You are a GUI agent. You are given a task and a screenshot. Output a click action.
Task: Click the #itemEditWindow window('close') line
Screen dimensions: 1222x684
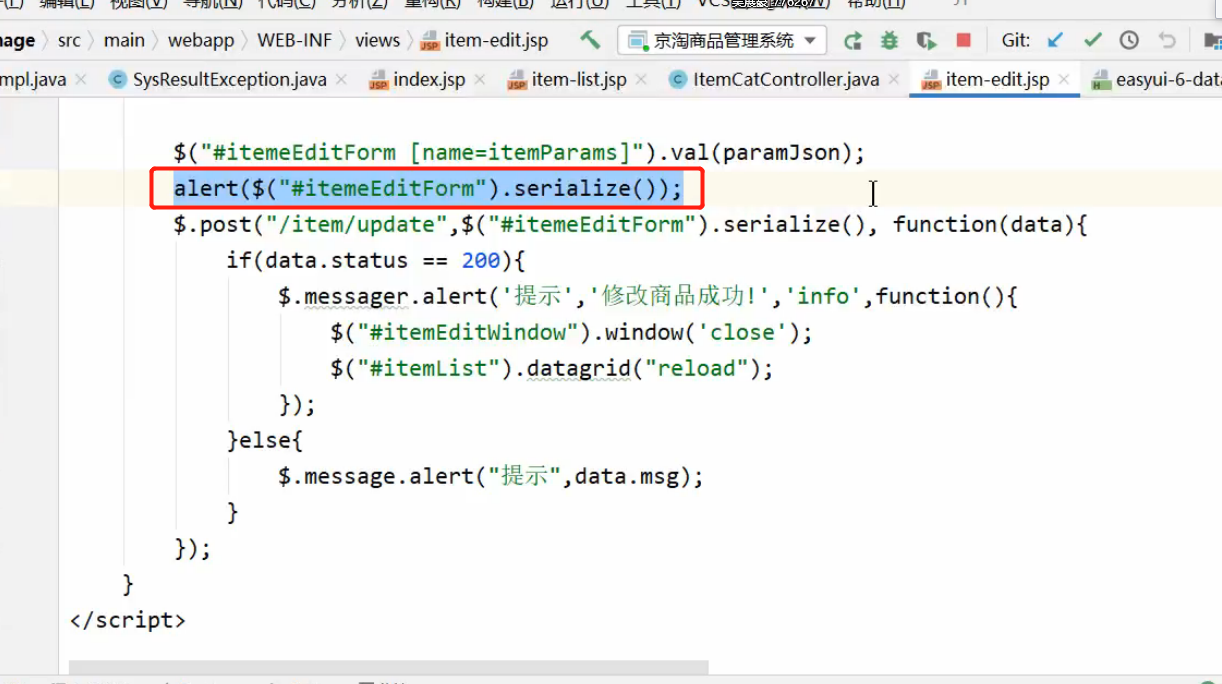pyautogui.click(x=572, y=332)
